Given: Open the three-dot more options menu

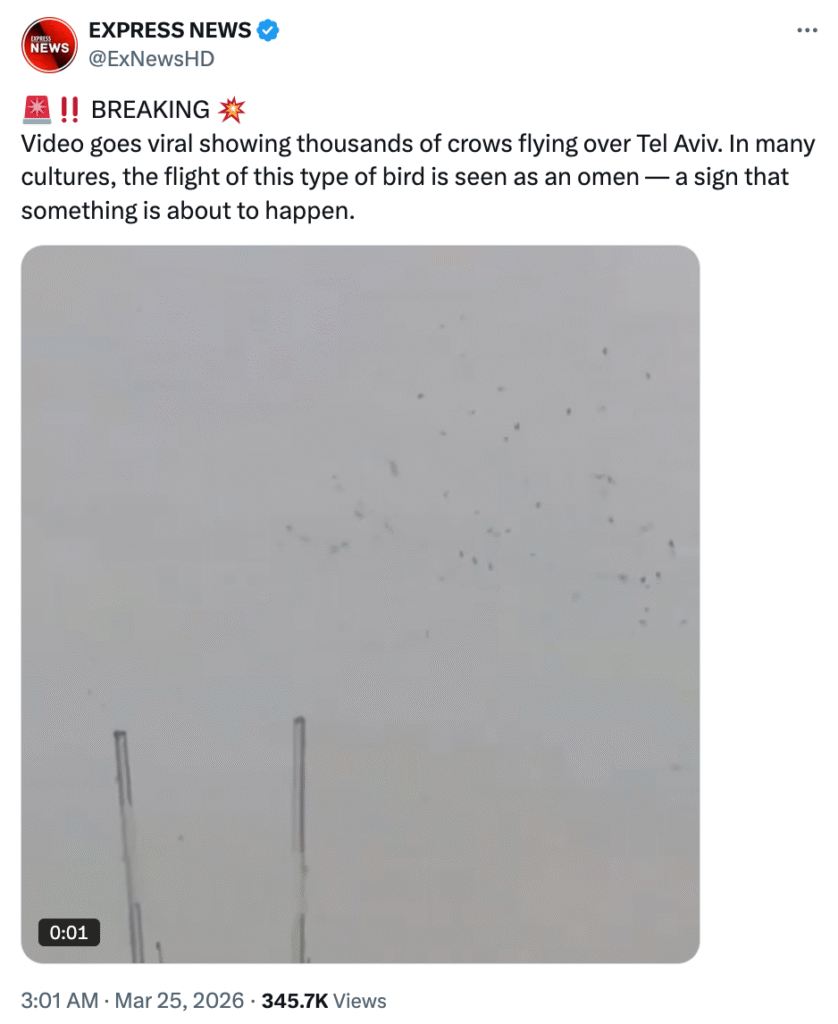Looking at the screenshot, I should point(807,30).
